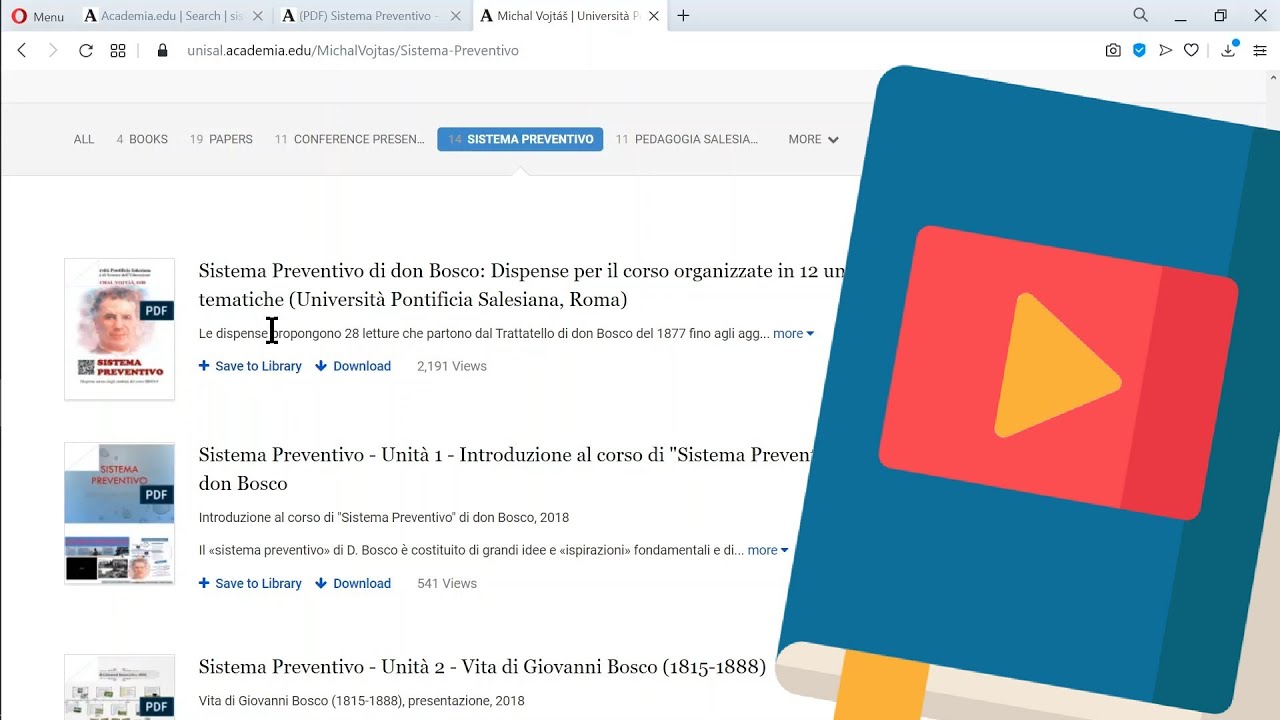Image resolution: width=1280 pixels, height=720 pixels.
Task: Click the blue shield ad-blocker icon
Action: point(1139,50)
